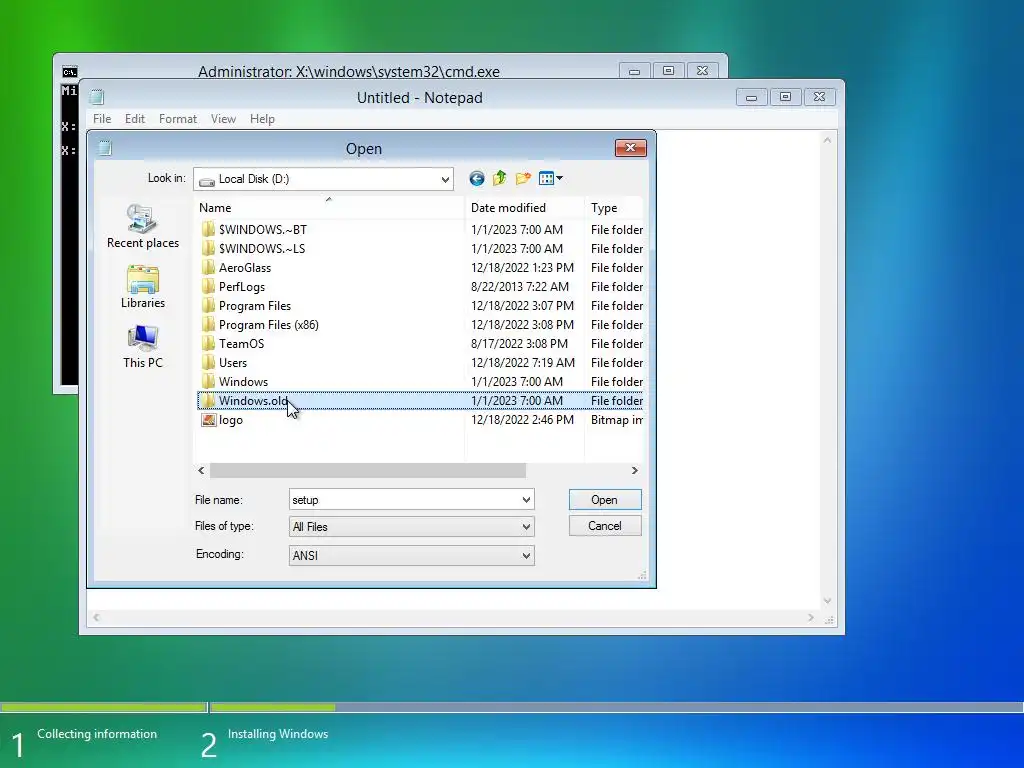Viewport: 1024px width, 768px height.
Task: Go up one folder level
Action: coord(500,178)
